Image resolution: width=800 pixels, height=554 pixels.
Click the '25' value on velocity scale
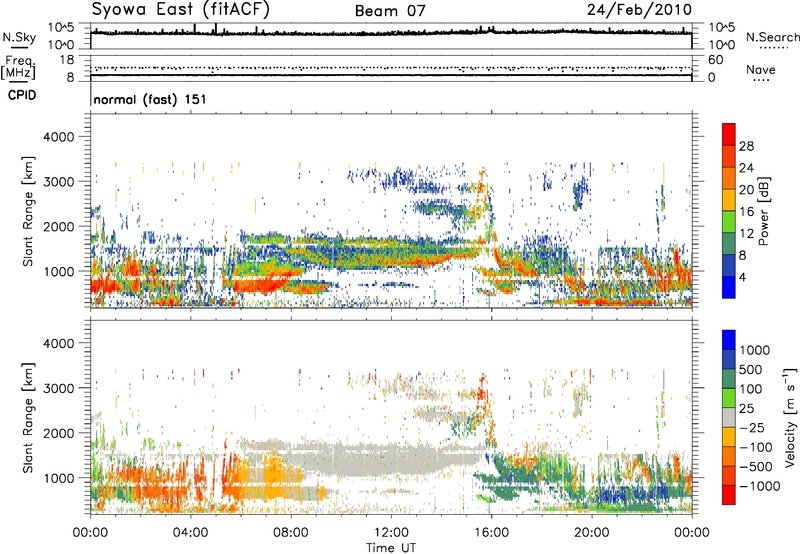(x=746, y=409)
